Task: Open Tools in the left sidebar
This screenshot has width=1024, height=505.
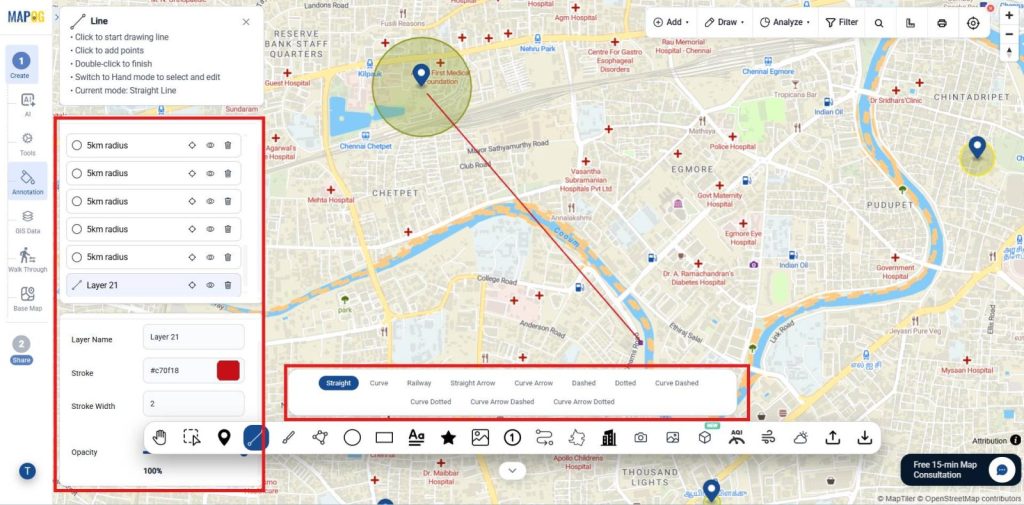Action: [x=27, y=144]
